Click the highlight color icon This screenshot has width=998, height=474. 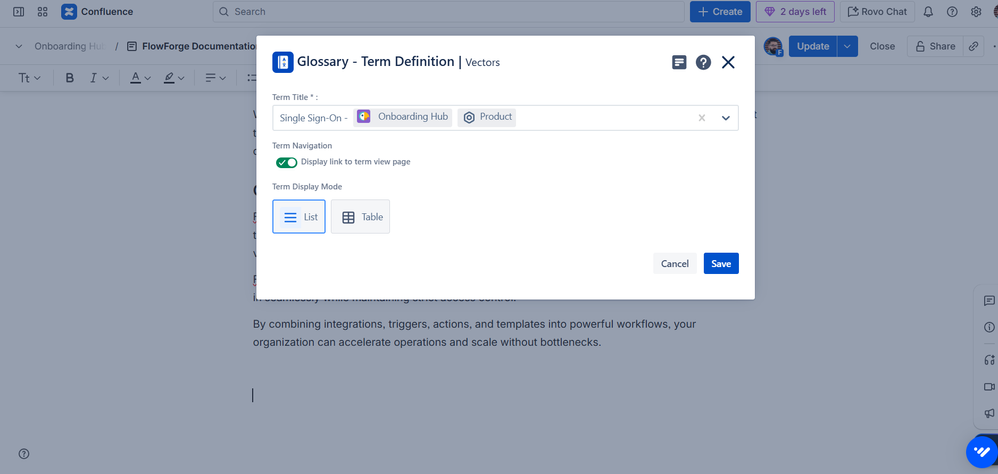click(x=169, y=78)
